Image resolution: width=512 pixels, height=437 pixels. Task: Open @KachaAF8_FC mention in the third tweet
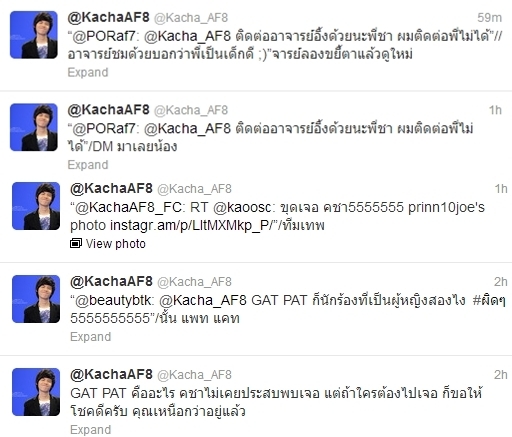click(x=129, y=207)
